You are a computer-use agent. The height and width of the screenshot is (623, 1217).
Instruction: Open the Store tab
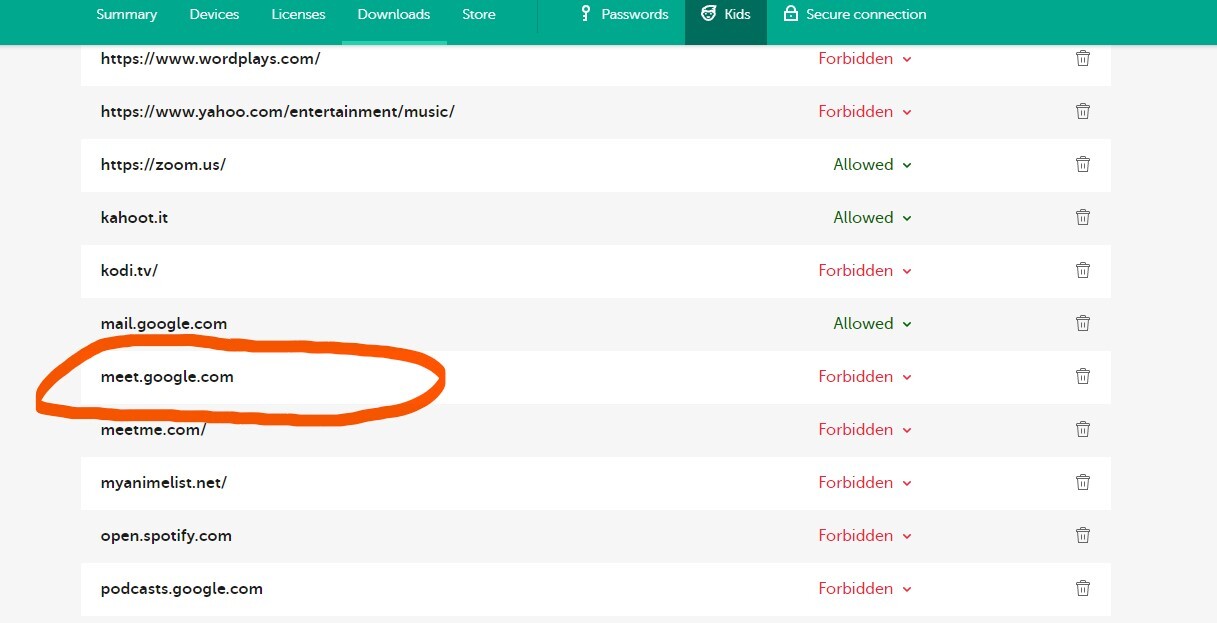(479, 14)
